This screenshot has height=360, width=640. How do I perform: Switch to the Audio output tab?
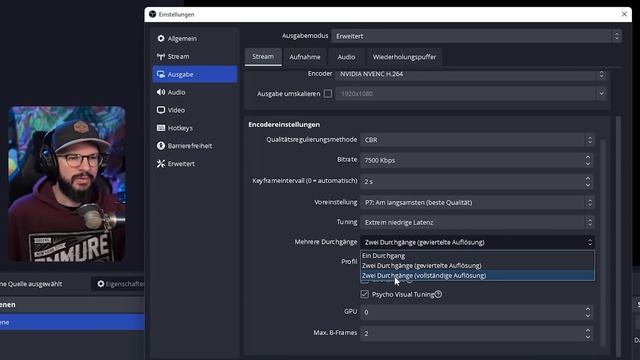click(x=346, y=57)
